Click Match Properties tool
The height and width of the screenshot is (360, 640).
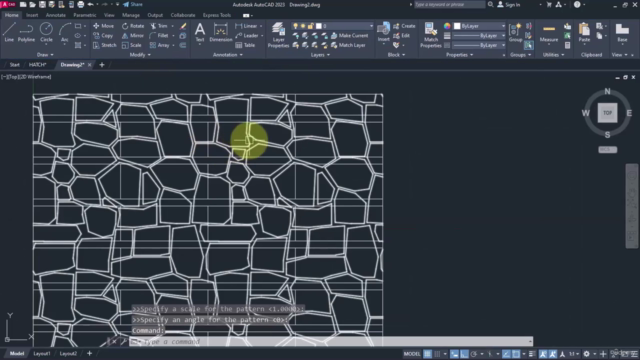[431, 35]
